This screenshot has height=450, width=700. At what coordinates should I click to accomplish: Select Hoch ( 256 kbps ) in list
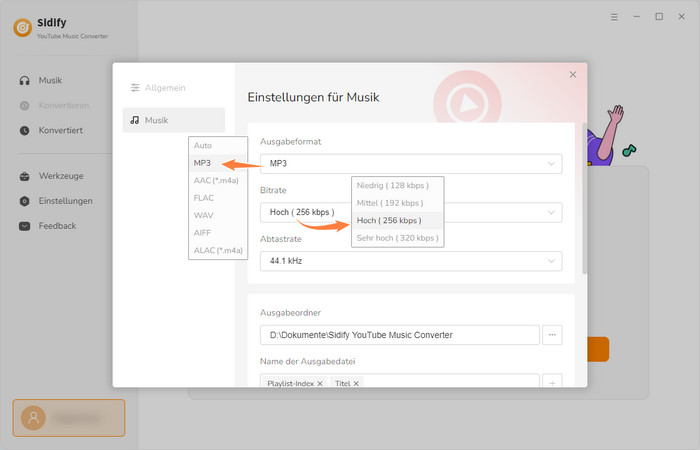[397, 221]
